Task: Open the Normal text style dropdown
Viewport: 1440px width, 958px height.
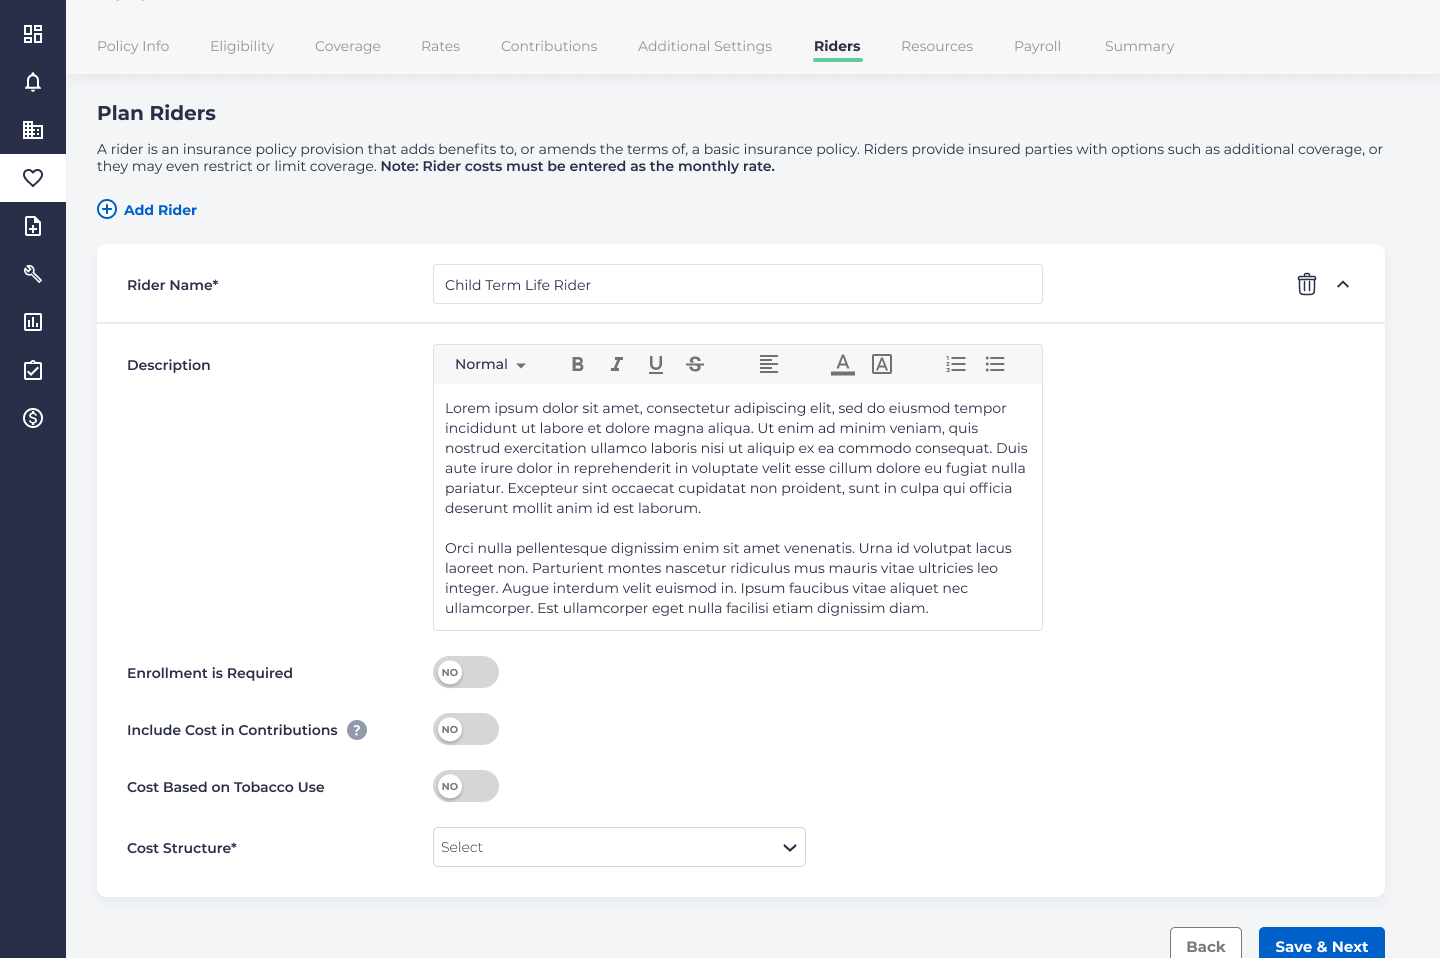Action: (x=490, y=365)
